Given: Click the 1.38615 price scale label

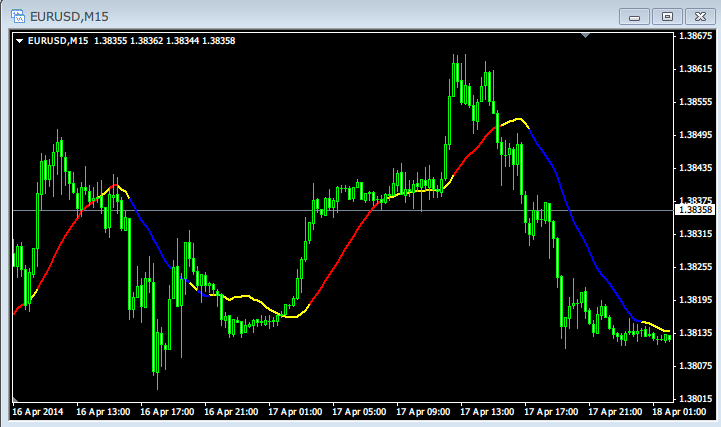Looking at the screenshot, I should pos(696,69).
